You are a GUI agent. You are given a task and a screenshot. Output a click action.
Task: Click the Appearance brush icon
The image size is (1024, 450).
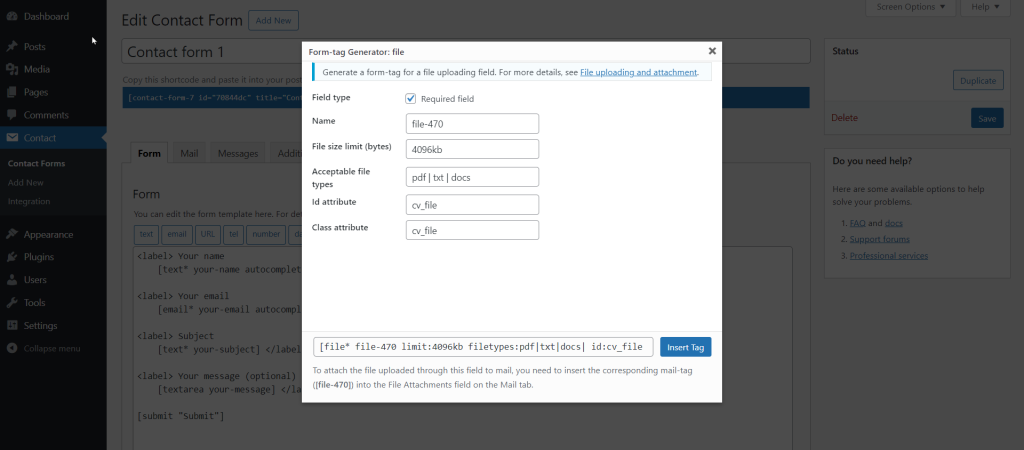point(12,235)
